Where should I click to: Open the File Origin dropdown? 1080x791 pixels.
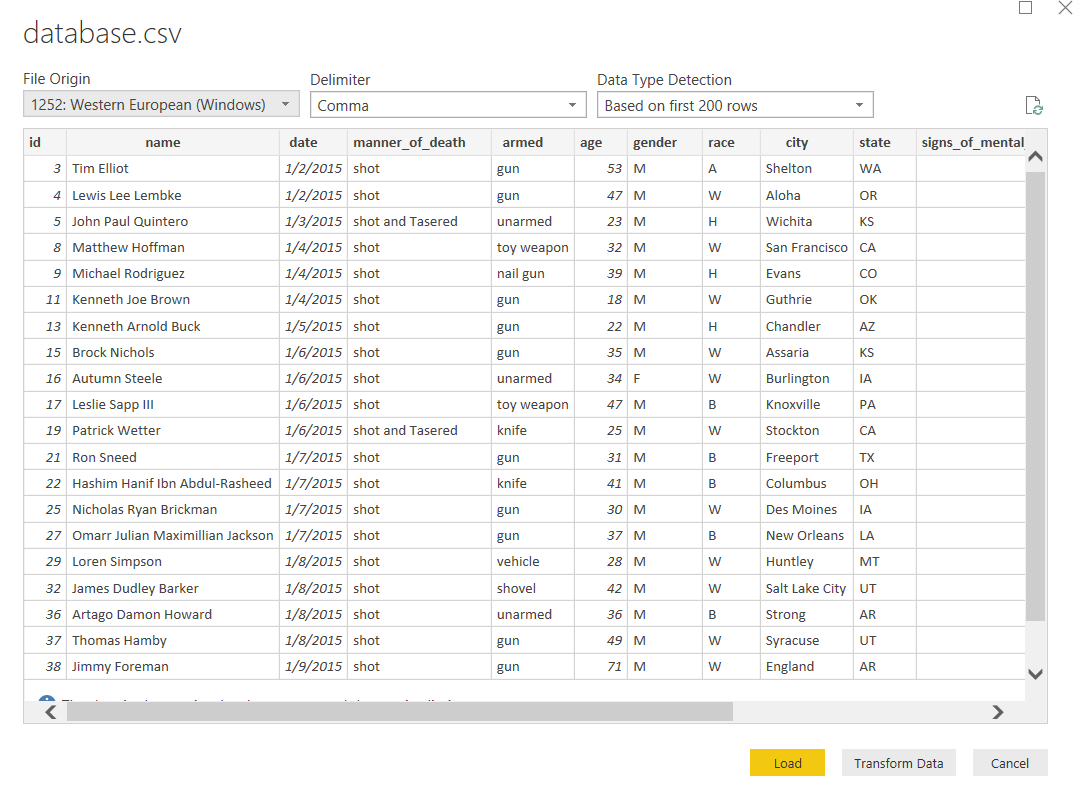click(x=161, y=105)
